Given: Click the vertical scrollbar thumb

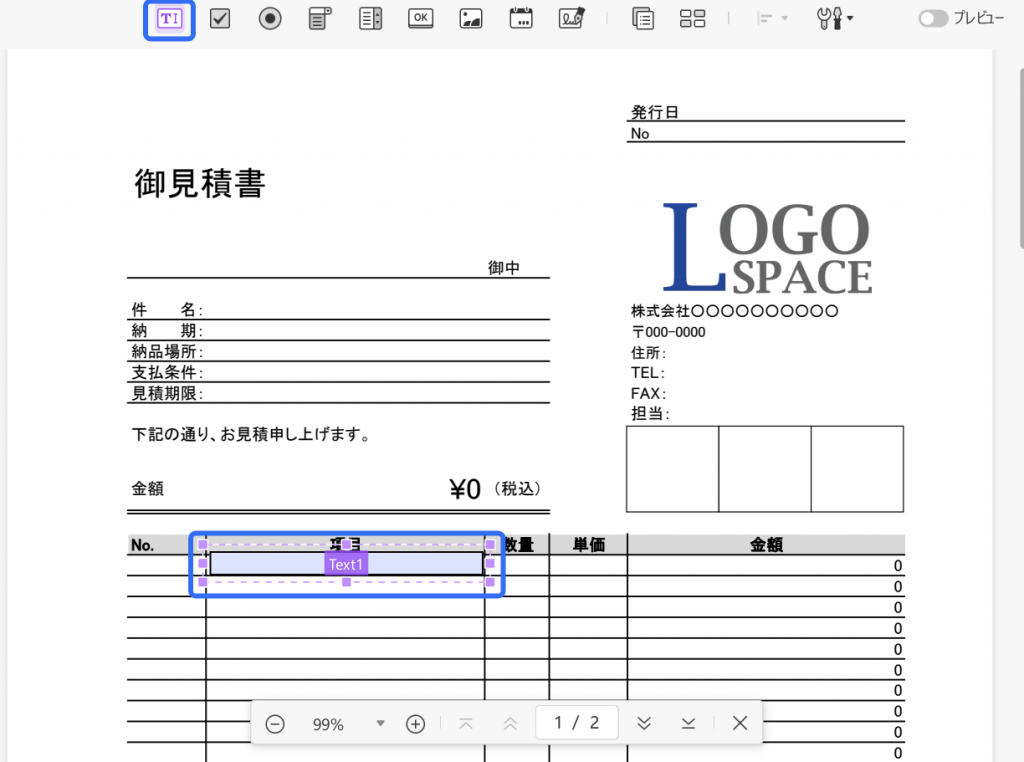Looking at the screenshot, I should click(x=1021, y=157).
